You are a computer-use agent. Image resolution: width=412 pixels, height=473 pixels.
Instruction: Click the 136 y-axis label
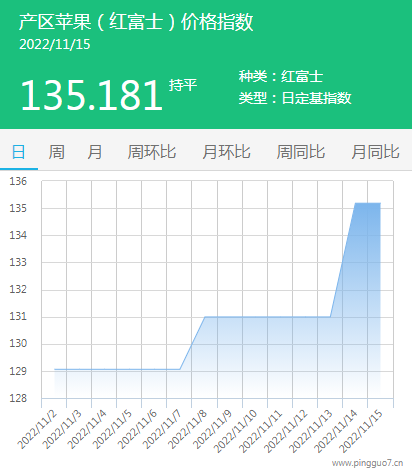point(18,181)
